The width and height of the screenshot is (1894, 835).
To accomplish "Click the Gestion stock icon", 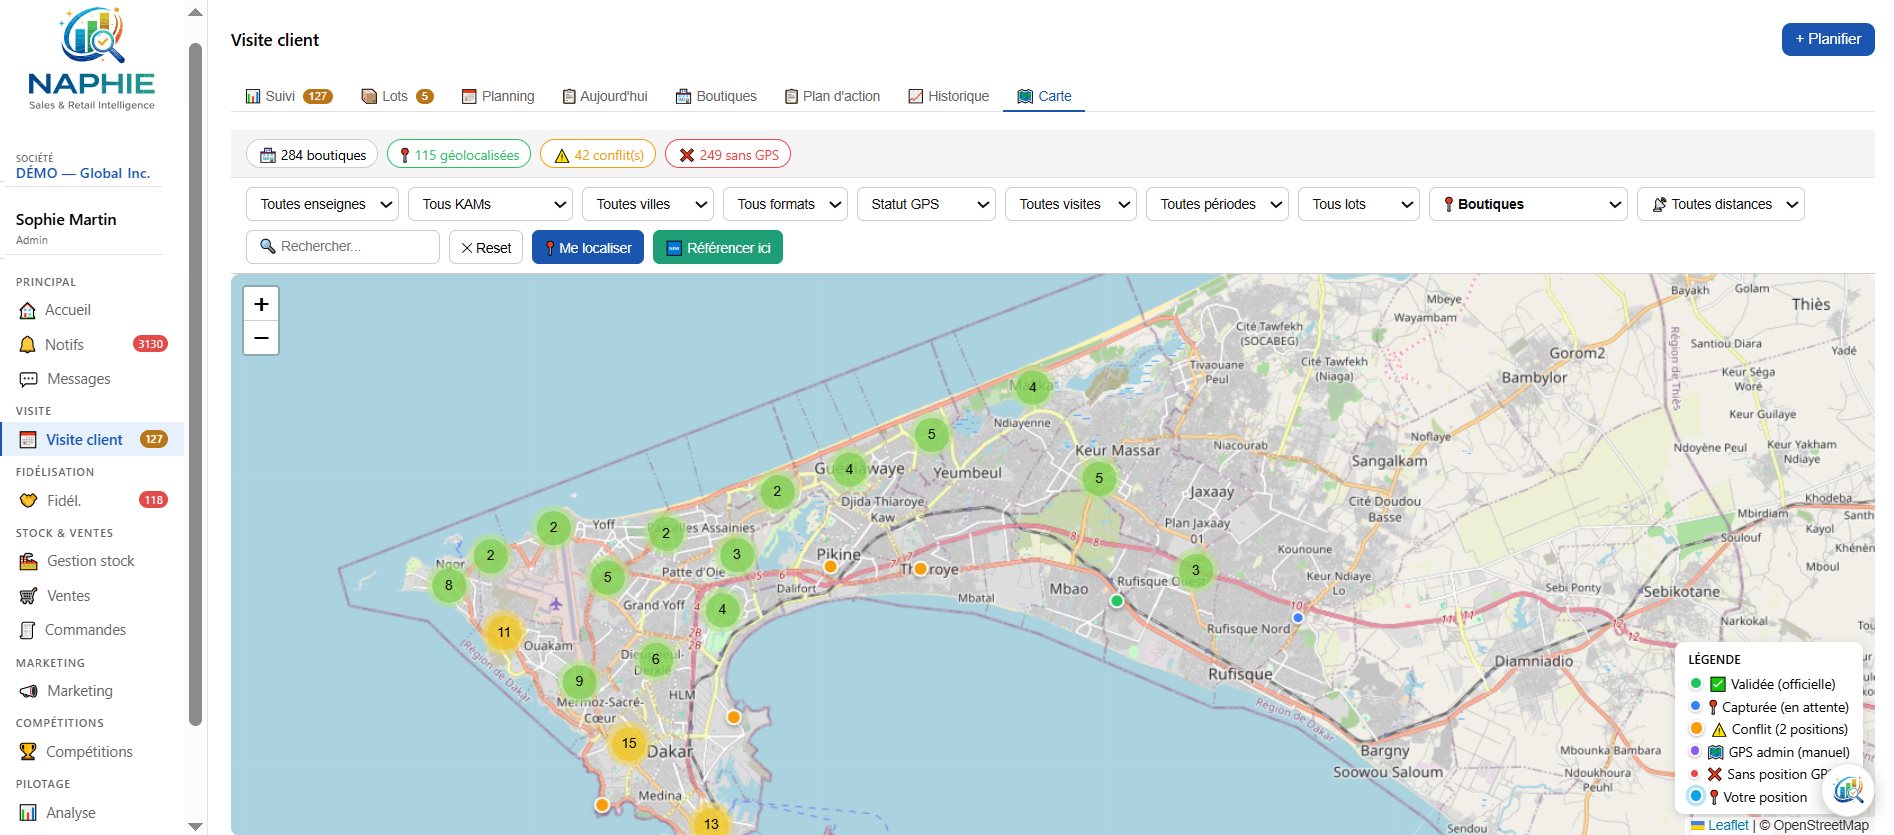I will [28, 562].
